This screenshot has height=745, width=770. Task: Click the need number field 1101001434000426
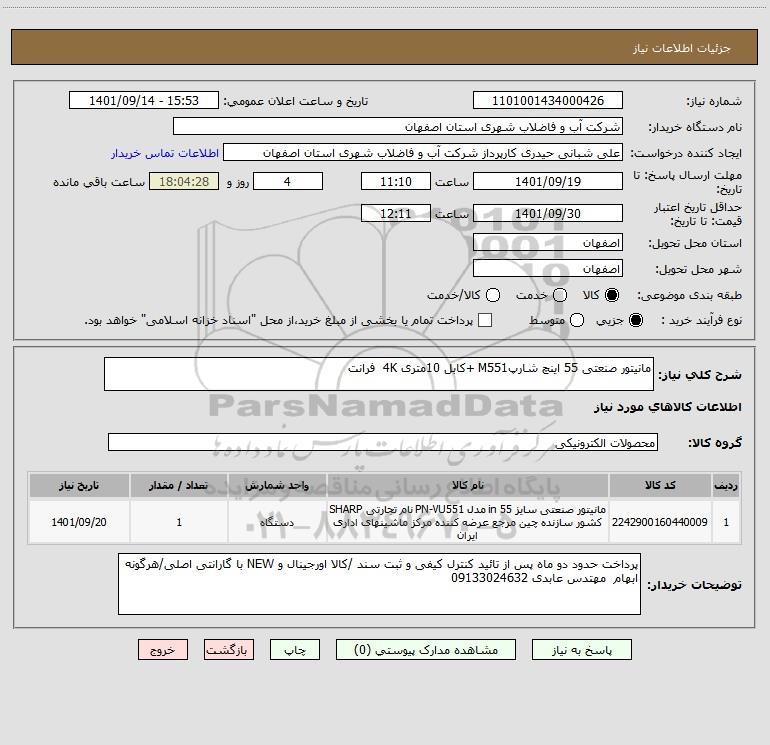(x=548, y=100)
